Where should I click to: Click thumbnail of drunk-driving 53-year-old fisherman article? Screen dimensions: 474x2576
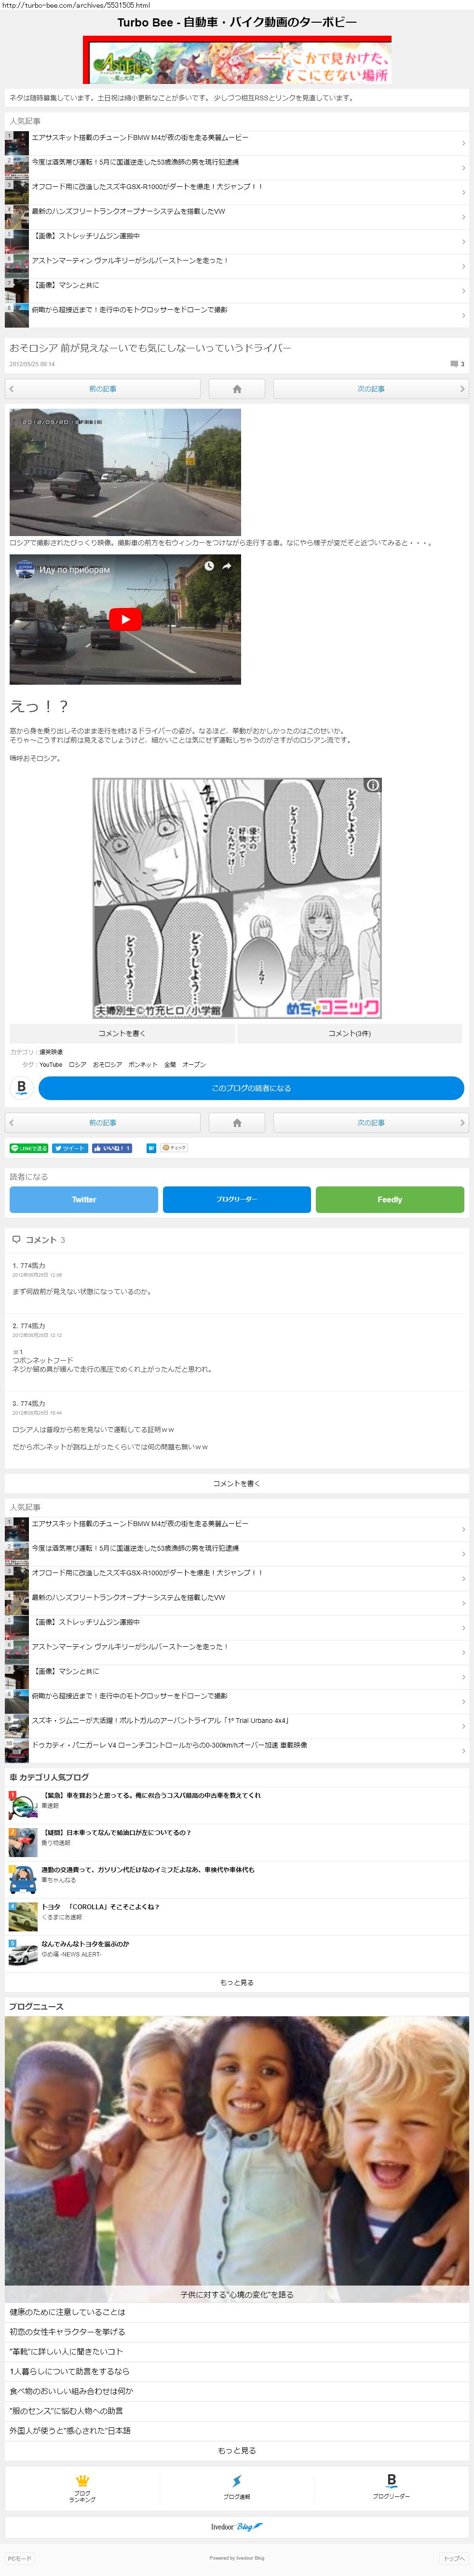(x=17, y=168)
